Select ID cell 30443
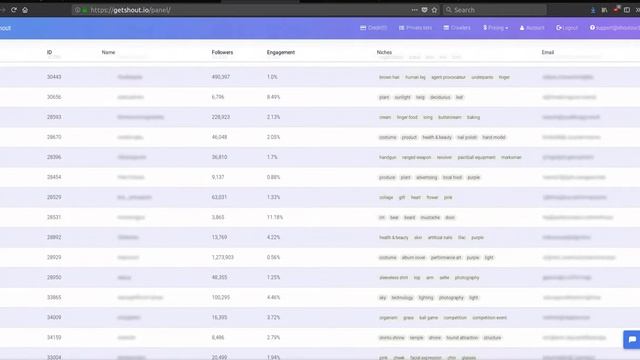This screenshot has width=640, height=360. (54, 77)
